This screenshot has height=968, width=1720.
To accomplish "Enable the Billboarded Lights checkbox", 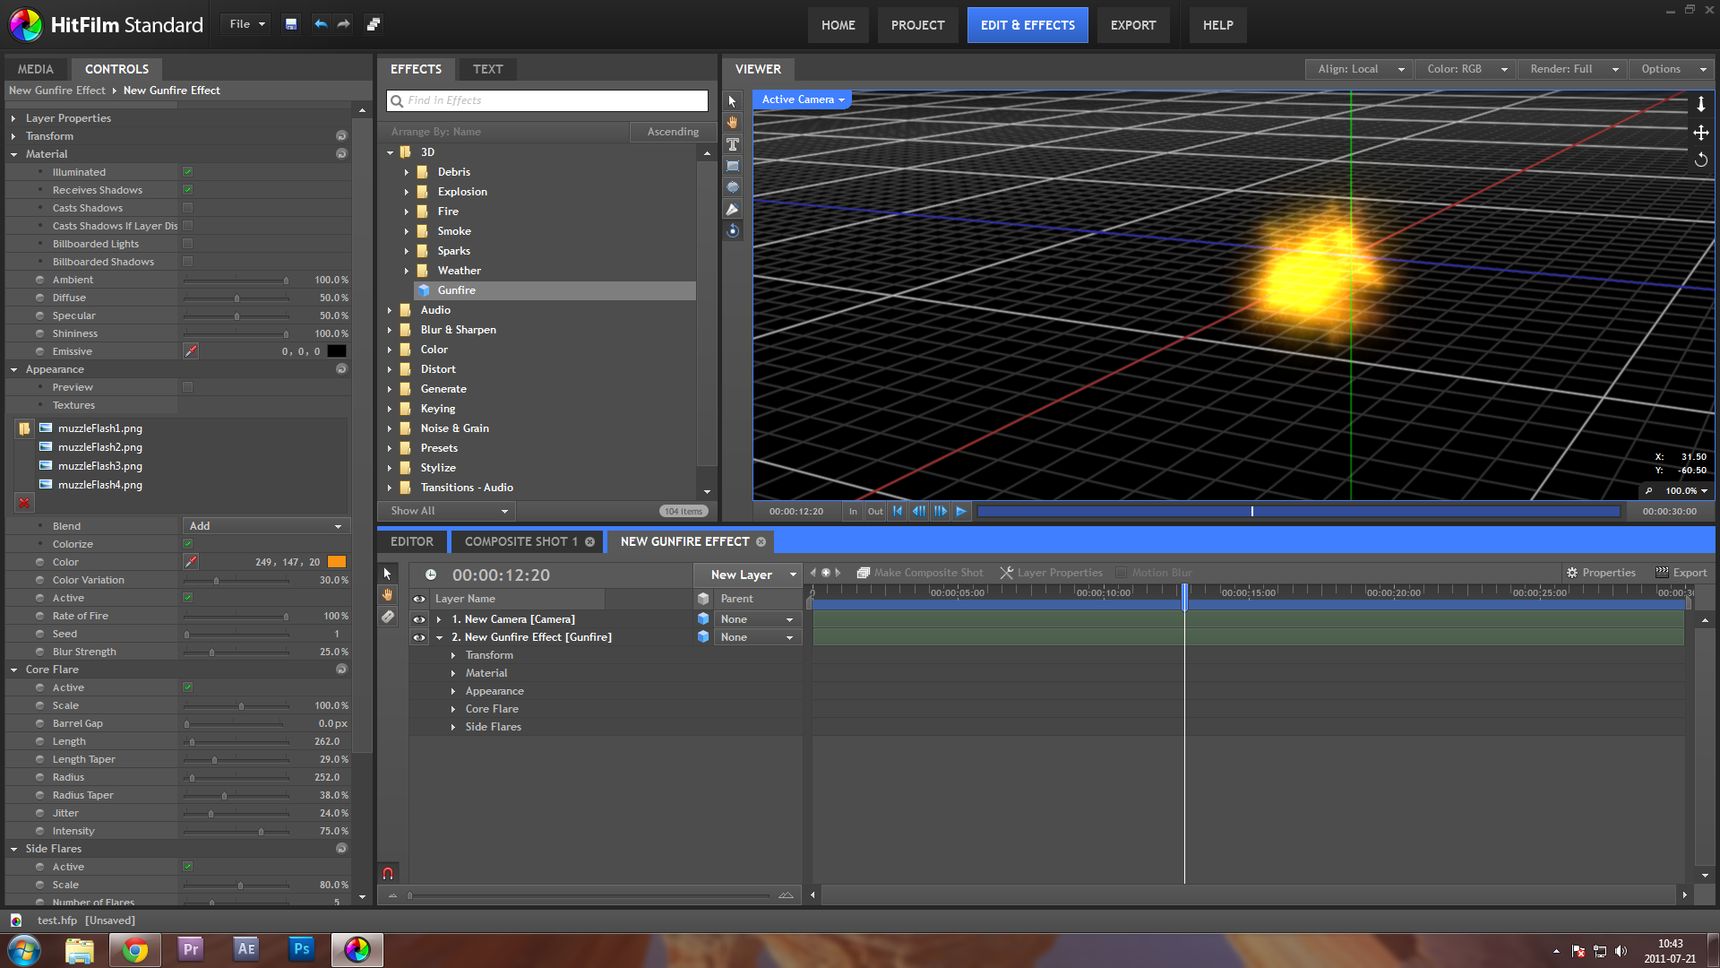I will (x=187, y=244).
